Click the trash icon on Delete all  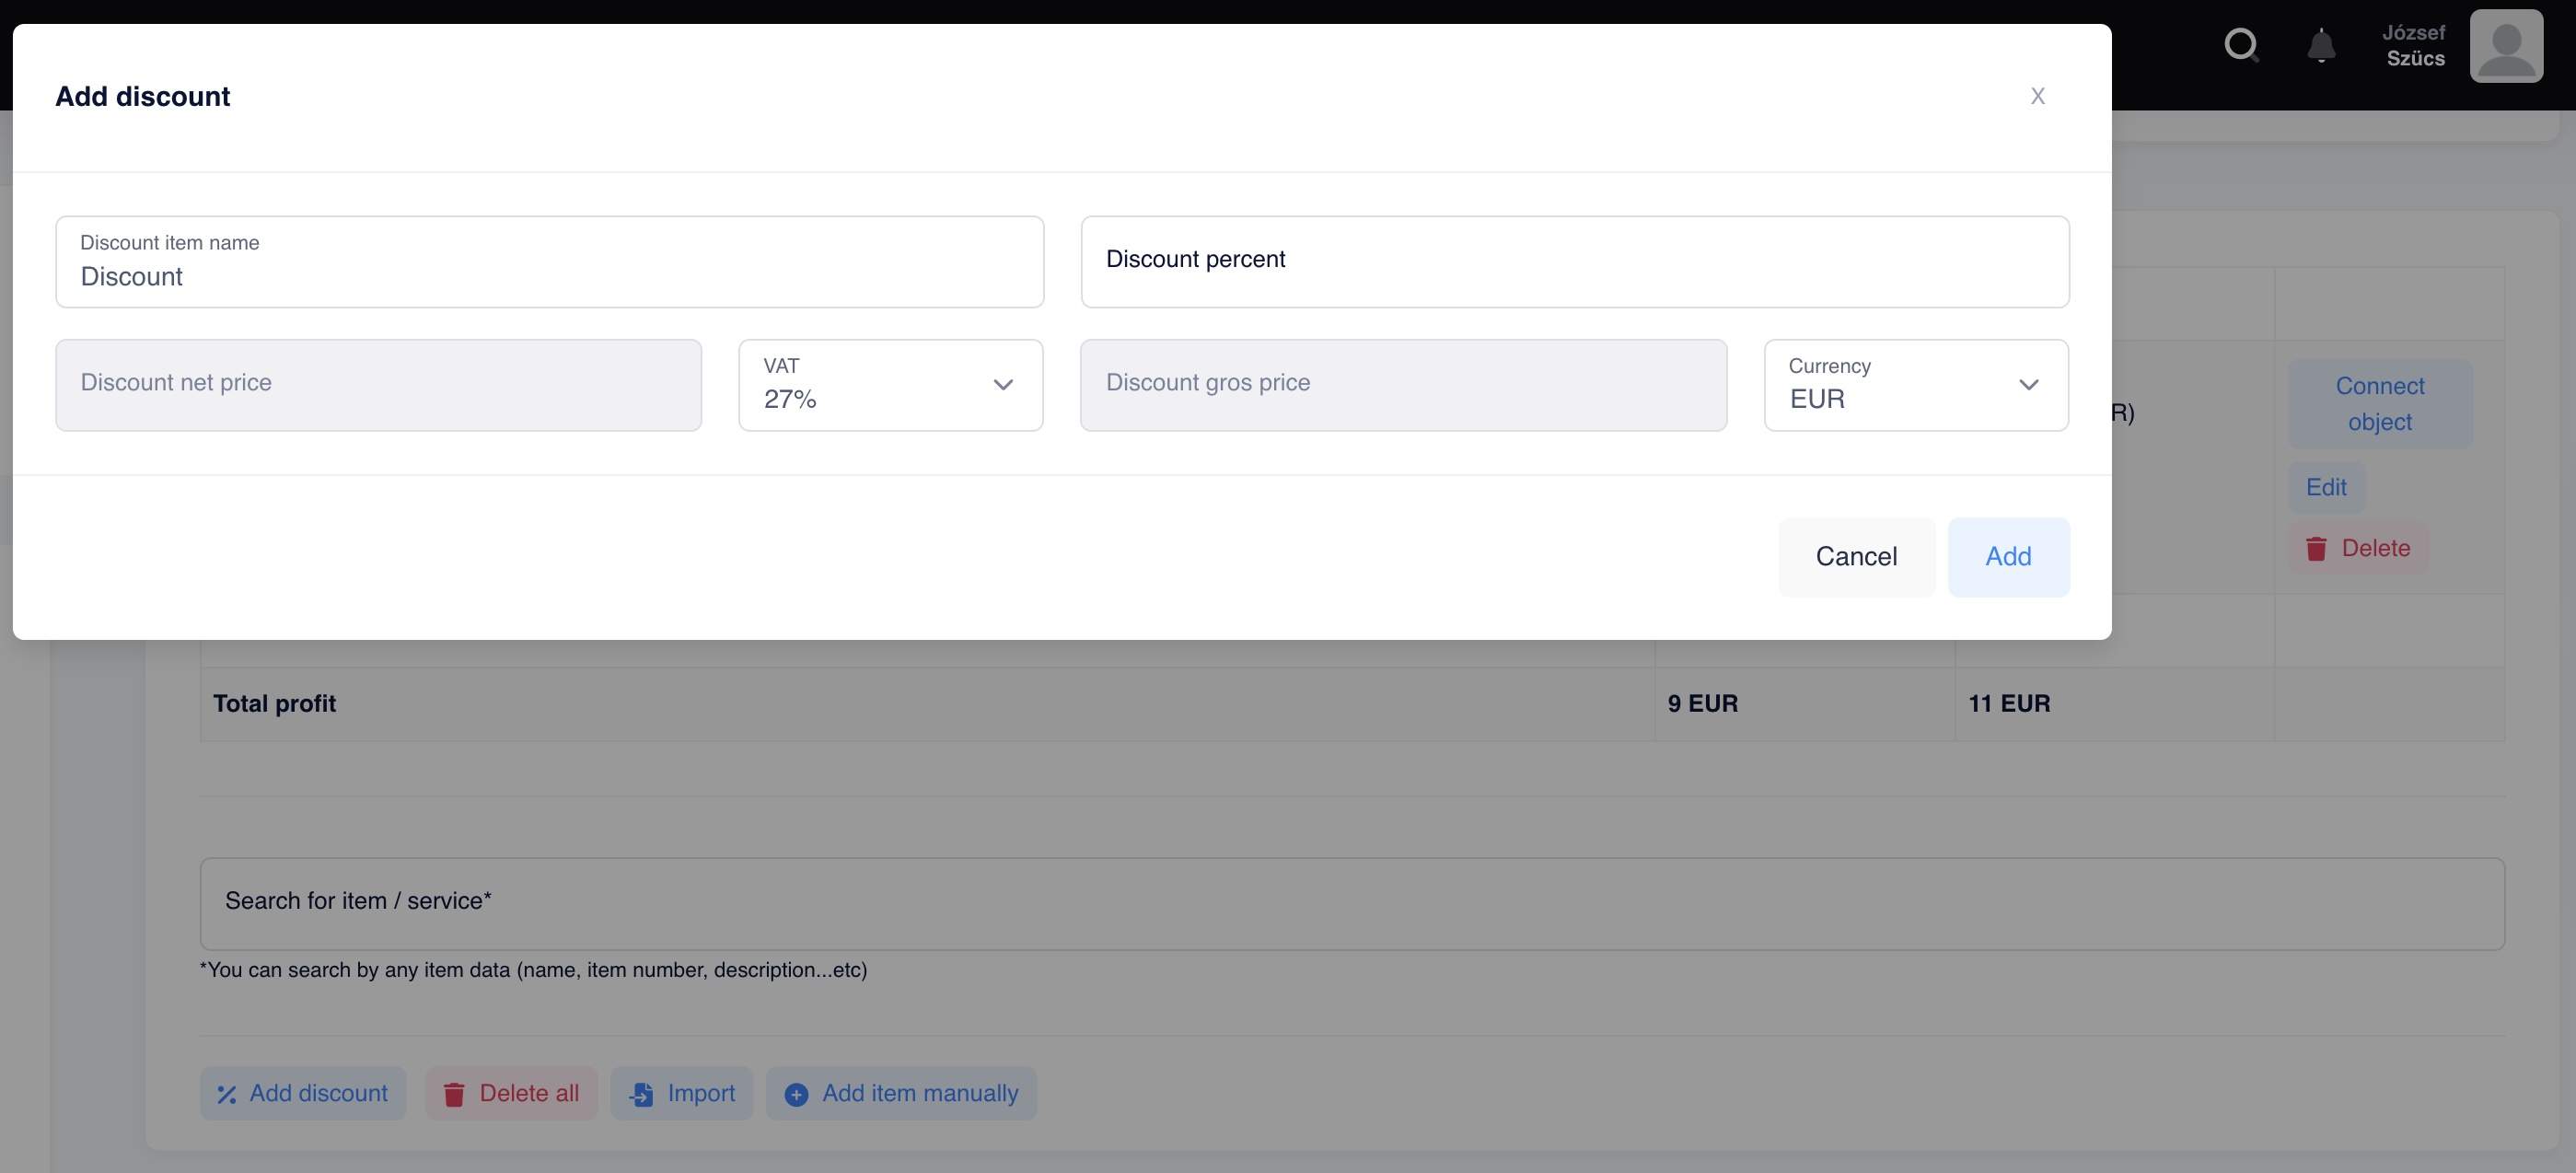[454, 1095]
